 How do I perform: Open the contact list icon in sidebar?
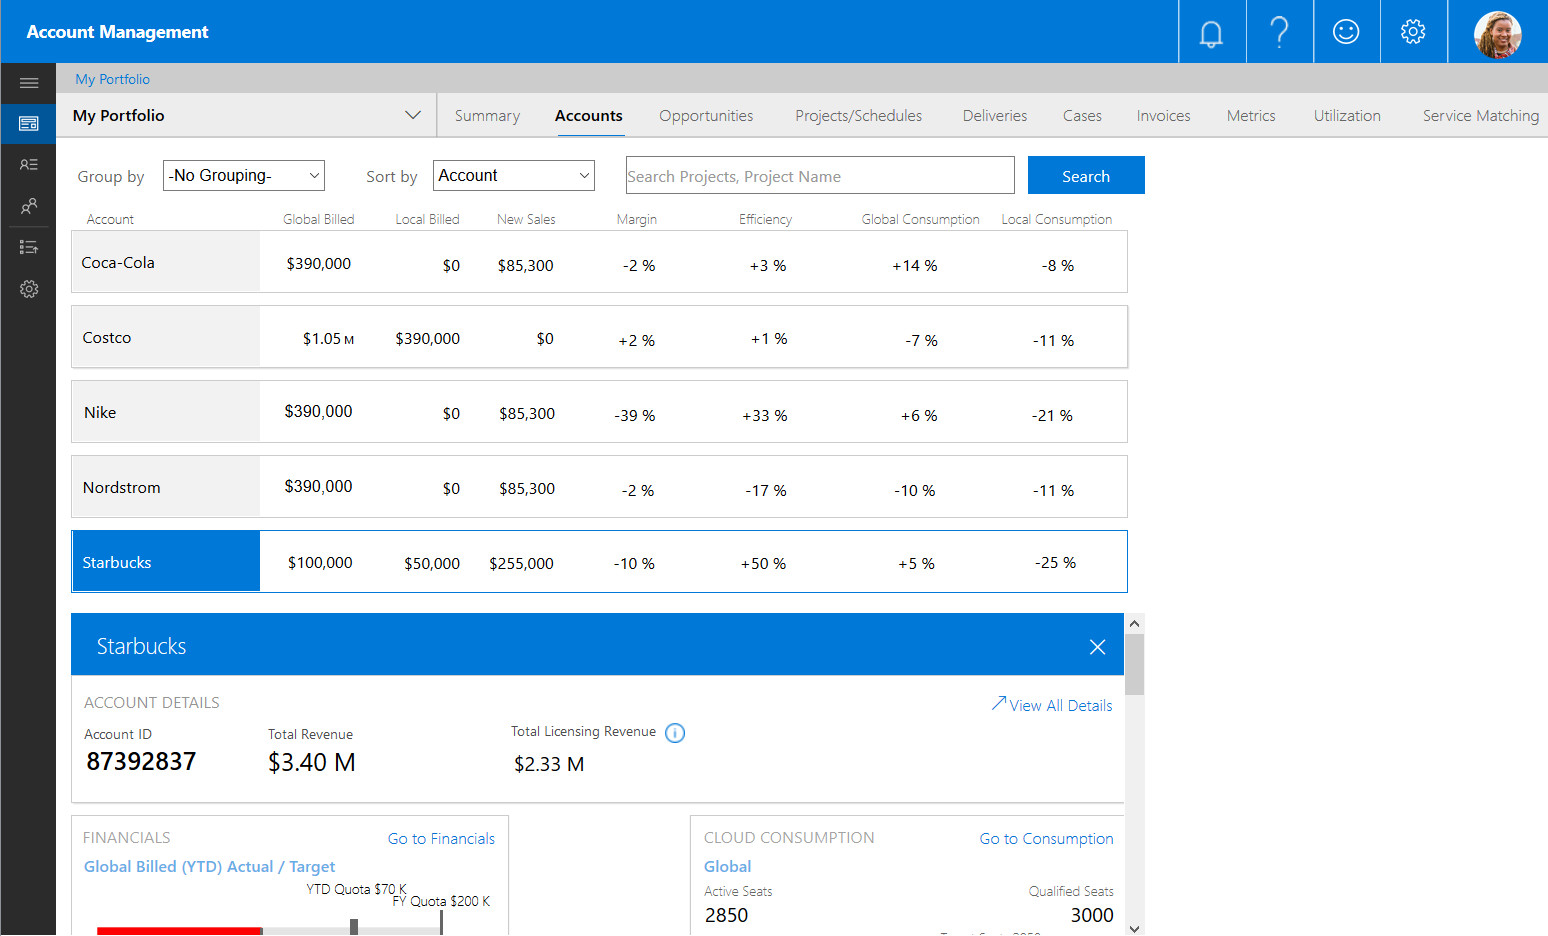29,164
